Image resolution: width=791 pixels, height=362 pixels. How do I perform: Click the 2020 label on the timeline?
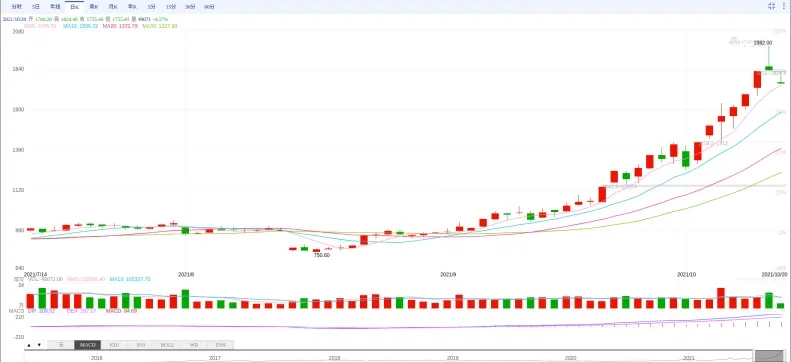tap(571, 358)
